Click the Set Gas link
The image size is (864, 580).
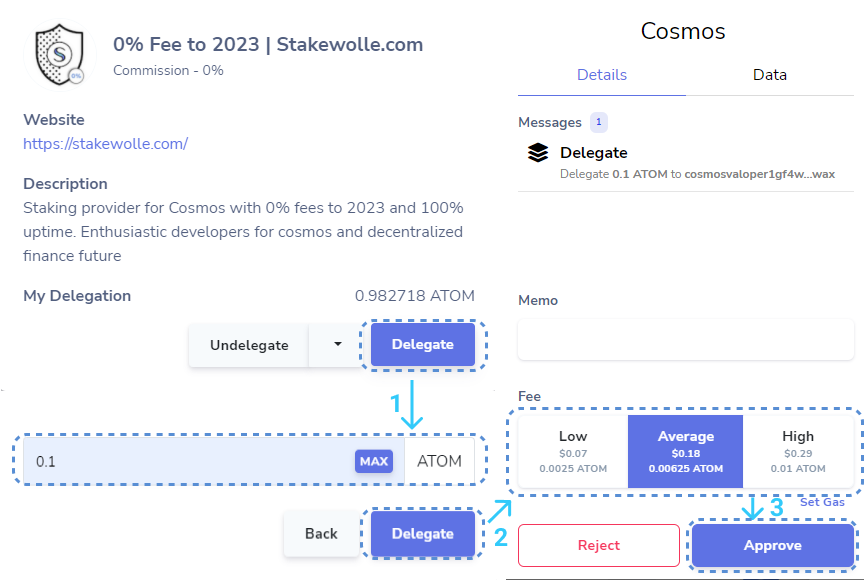822,502
